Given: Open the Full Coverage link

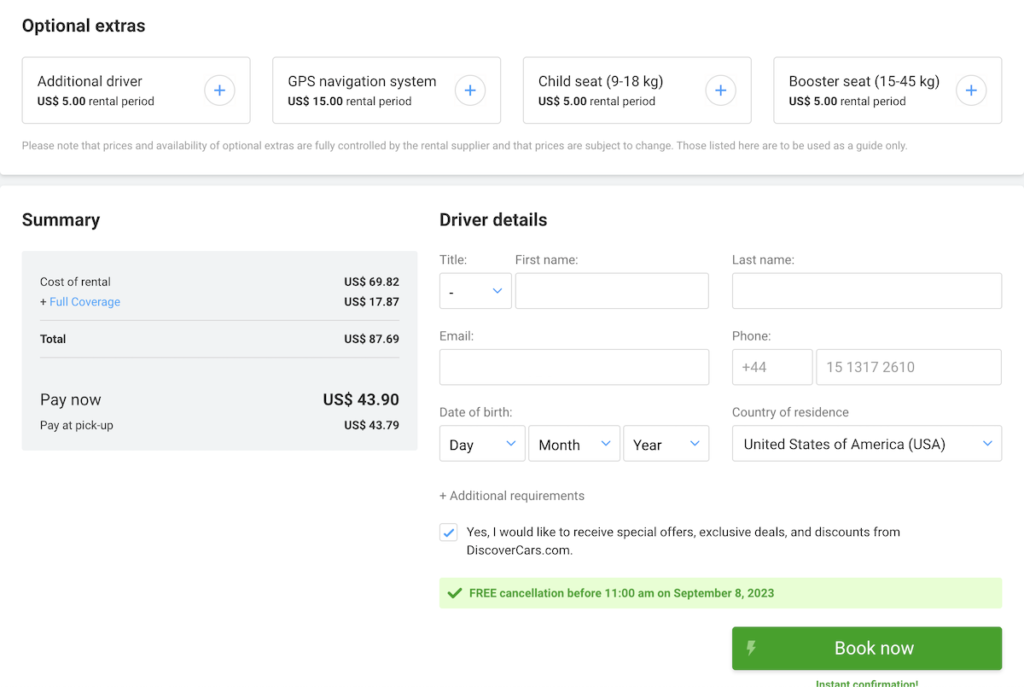Looking at the screenshot, I should [x=85, y=302].
